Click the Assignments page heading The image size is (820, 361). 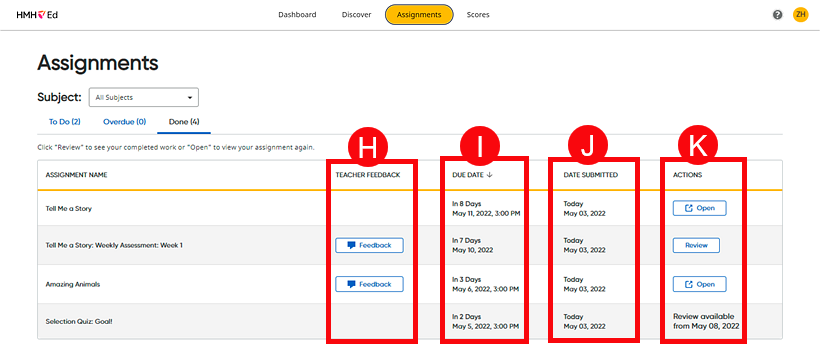pos(98,63)
